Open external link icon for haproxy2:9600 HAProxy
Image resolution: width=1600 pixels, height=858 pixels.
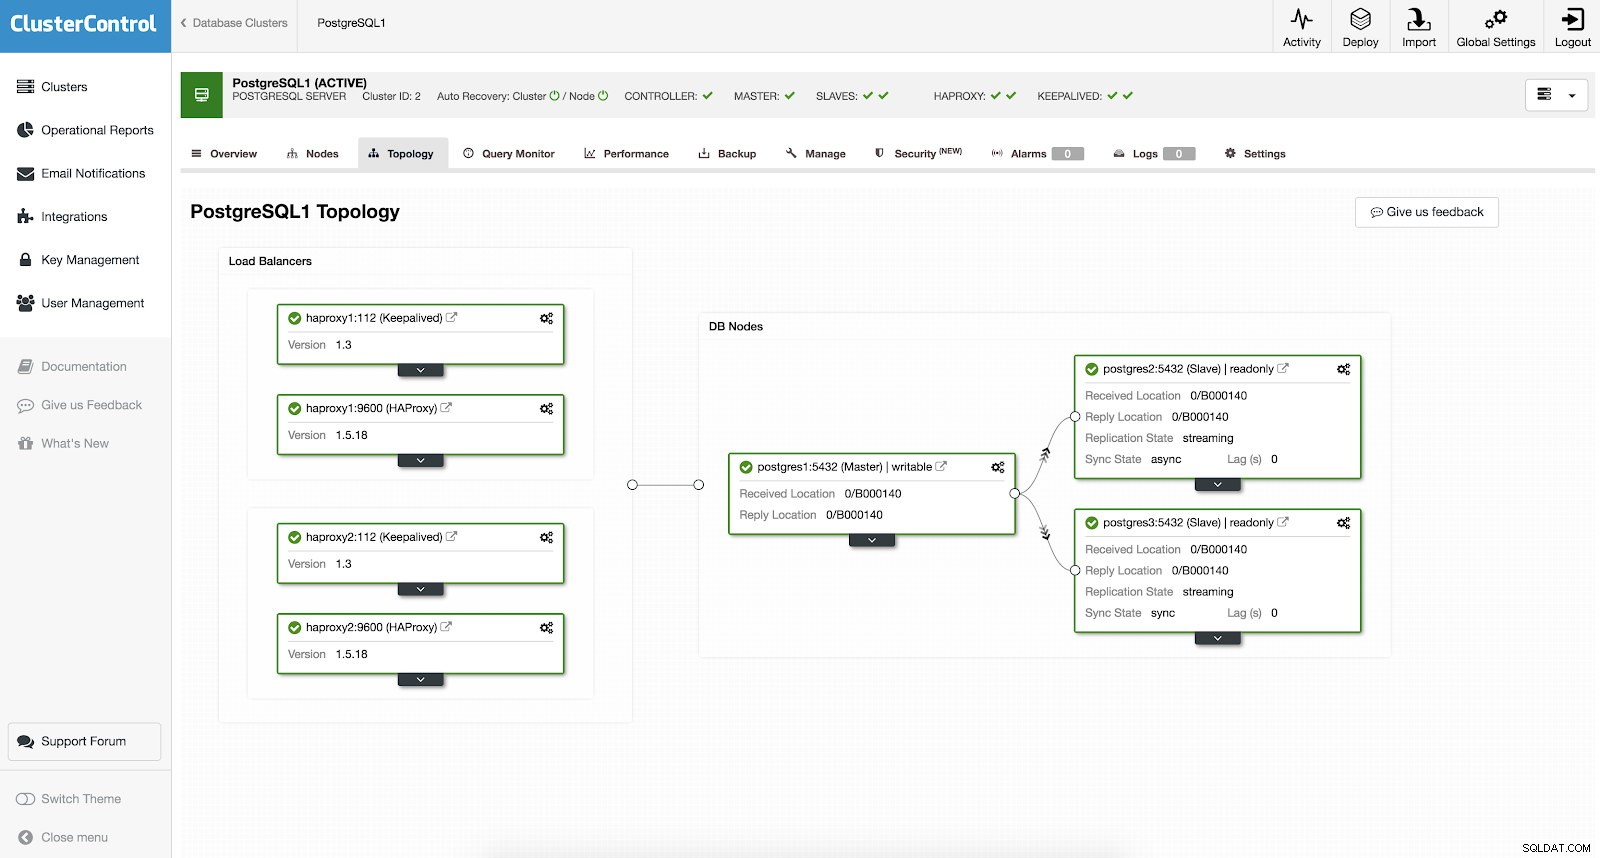446,626
